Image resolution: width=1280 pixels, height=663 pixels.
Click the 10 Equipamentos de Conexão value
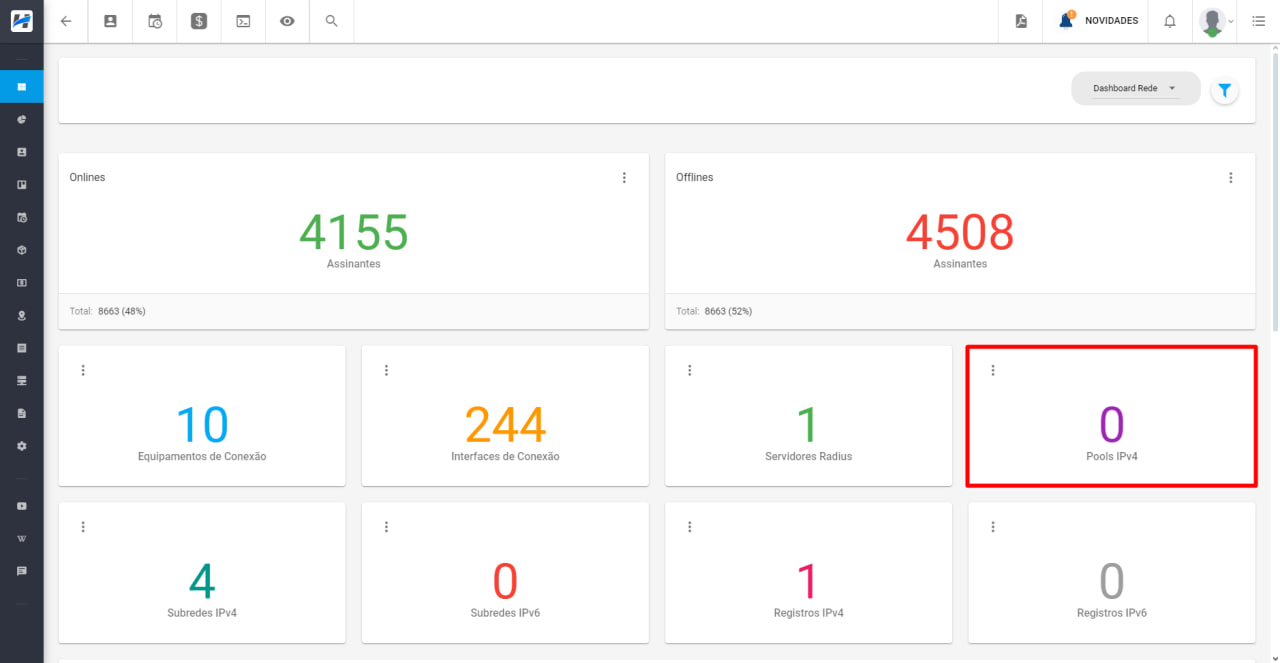click(x=202, y=425)
